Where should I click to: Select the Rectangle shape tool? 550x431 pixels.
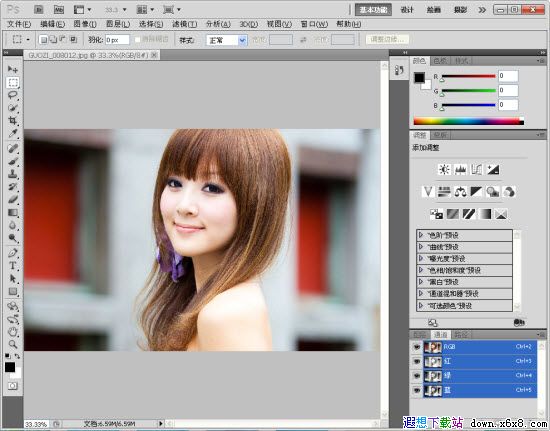(13, 291)
